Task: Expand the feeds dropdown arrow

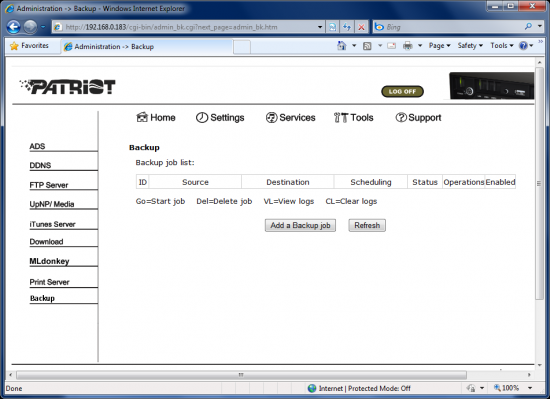Action: click(380, 46)
